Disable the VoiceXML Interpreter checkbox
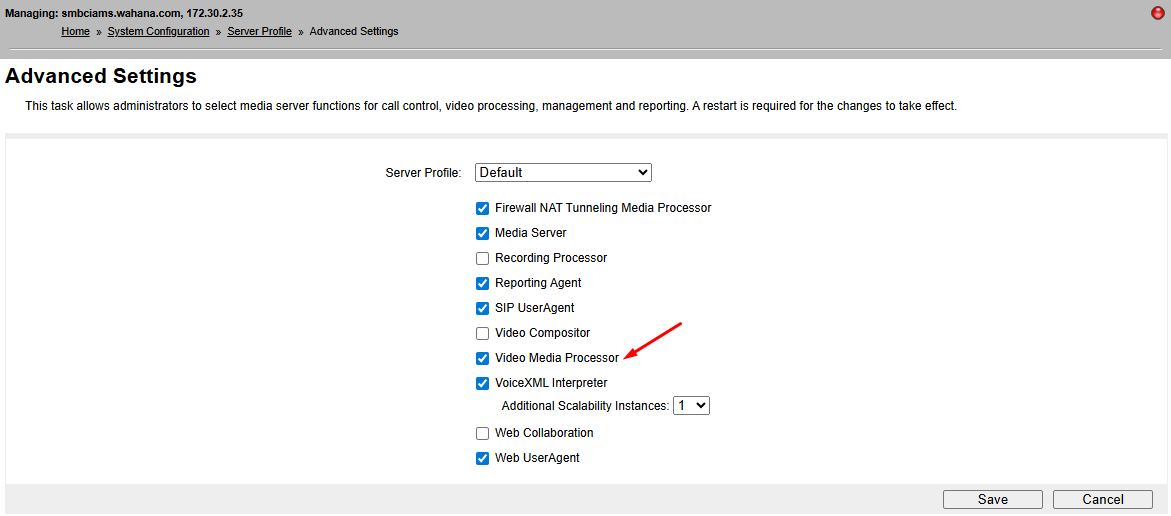This screenshot has width=1171, height=516. coord(483,384)
